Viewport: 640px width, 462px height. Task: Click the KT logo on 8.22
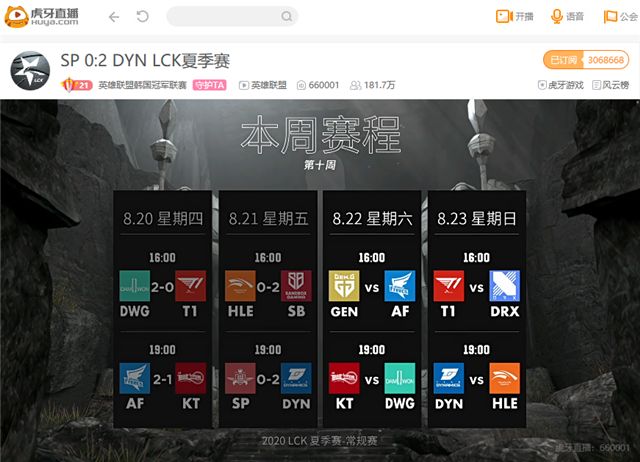(344, 378)
